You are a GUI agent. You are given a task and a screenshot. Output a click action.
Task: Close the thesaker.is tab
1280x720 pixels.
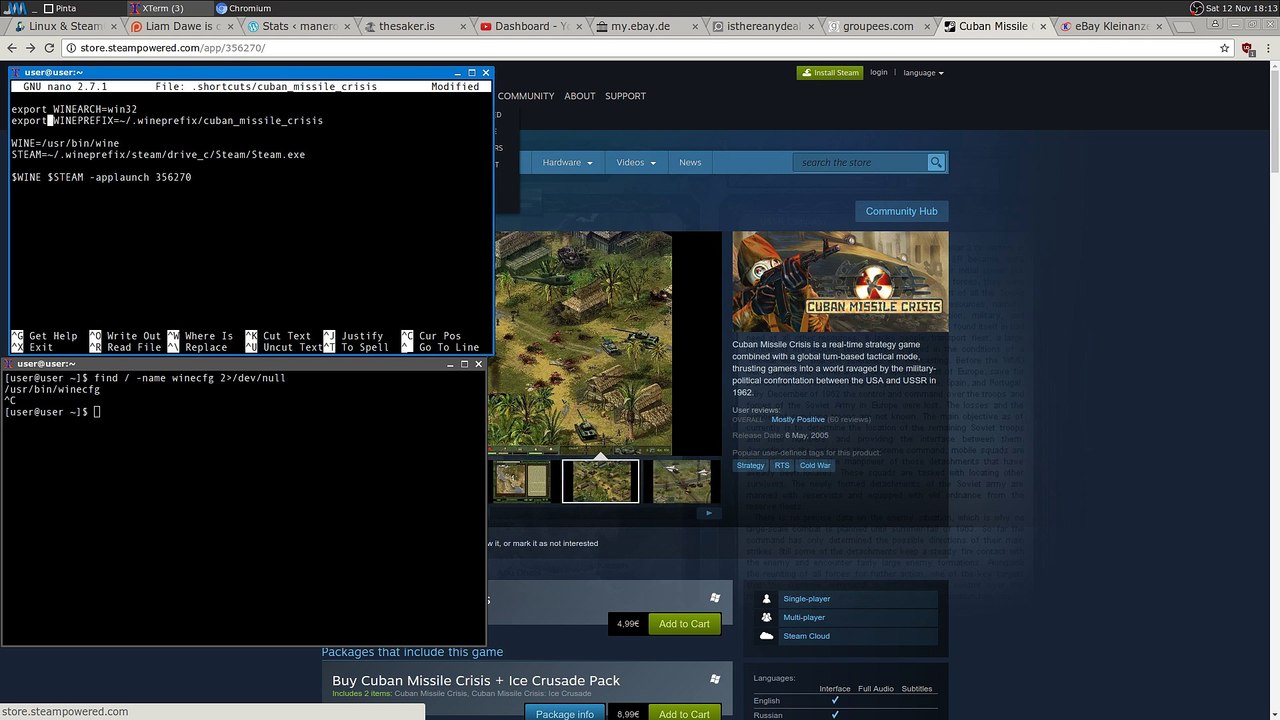pos(461,26)
